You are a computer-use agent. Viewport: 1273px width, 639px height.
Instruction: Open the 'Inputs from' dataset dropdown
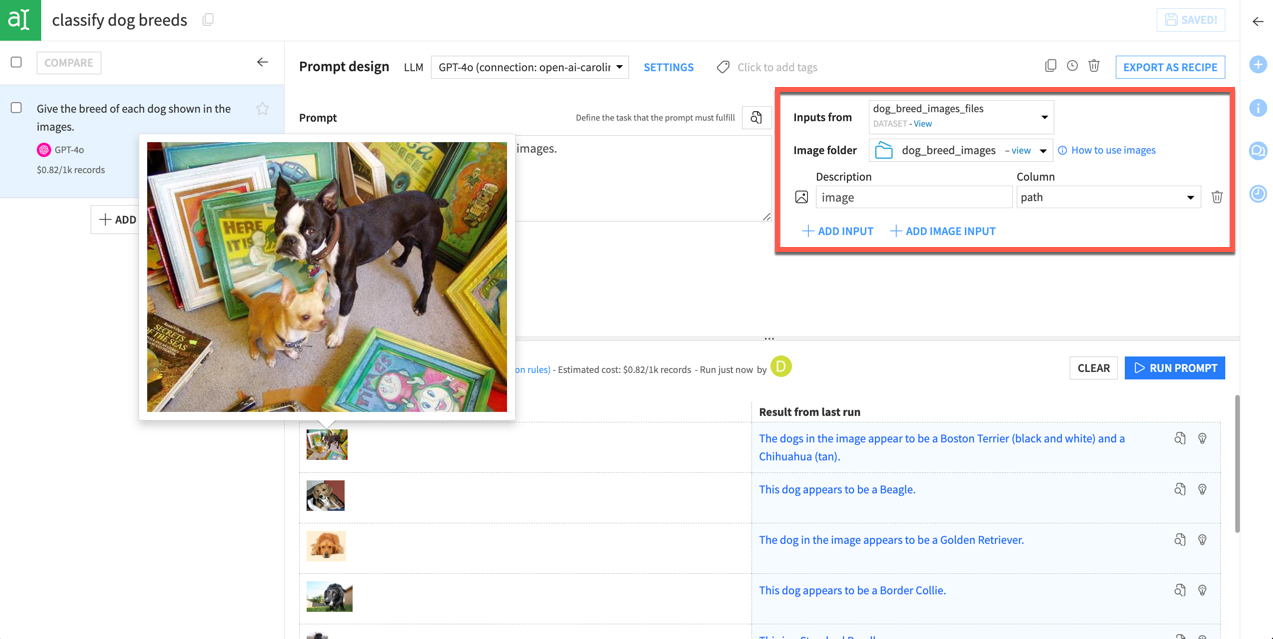(x=961, y=116)
